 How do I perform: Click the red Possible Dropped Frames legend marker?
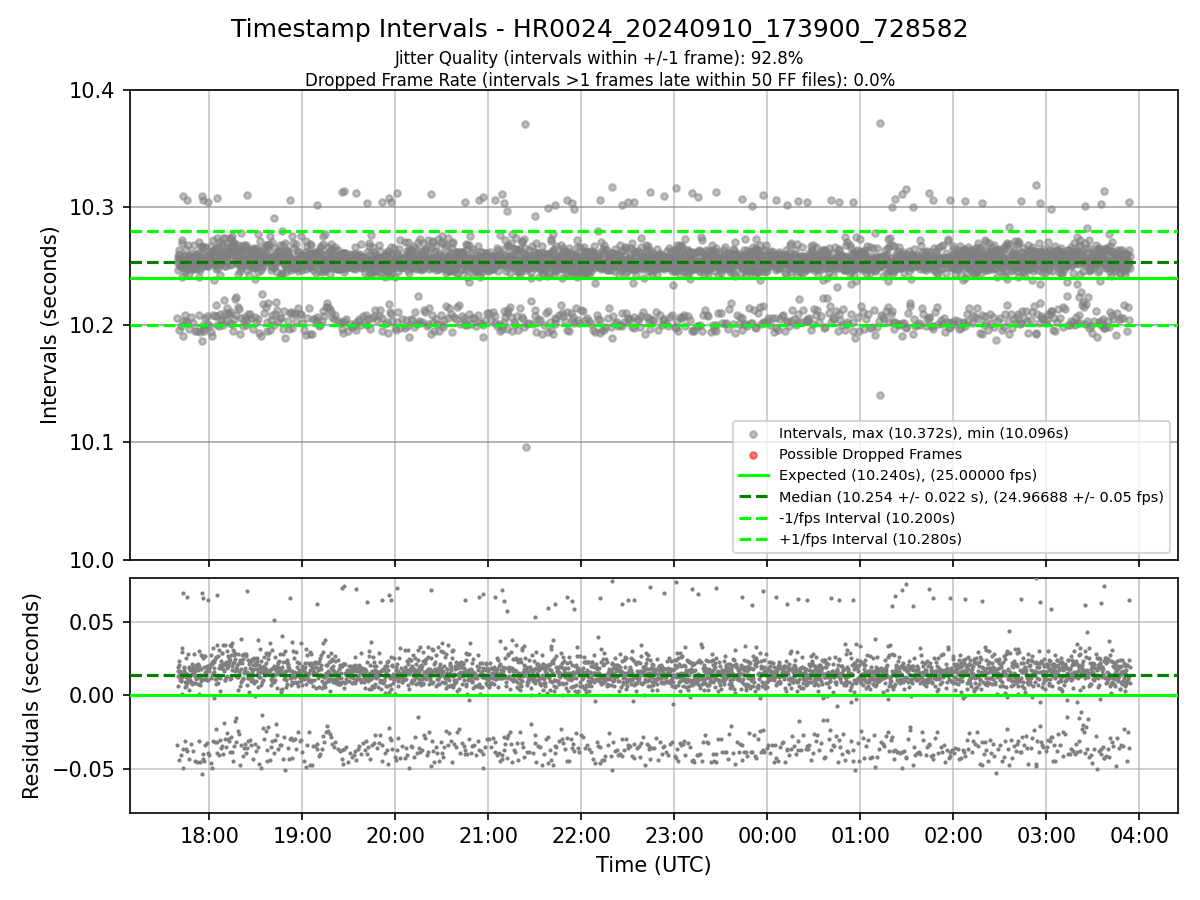click(x=754, y=454)
